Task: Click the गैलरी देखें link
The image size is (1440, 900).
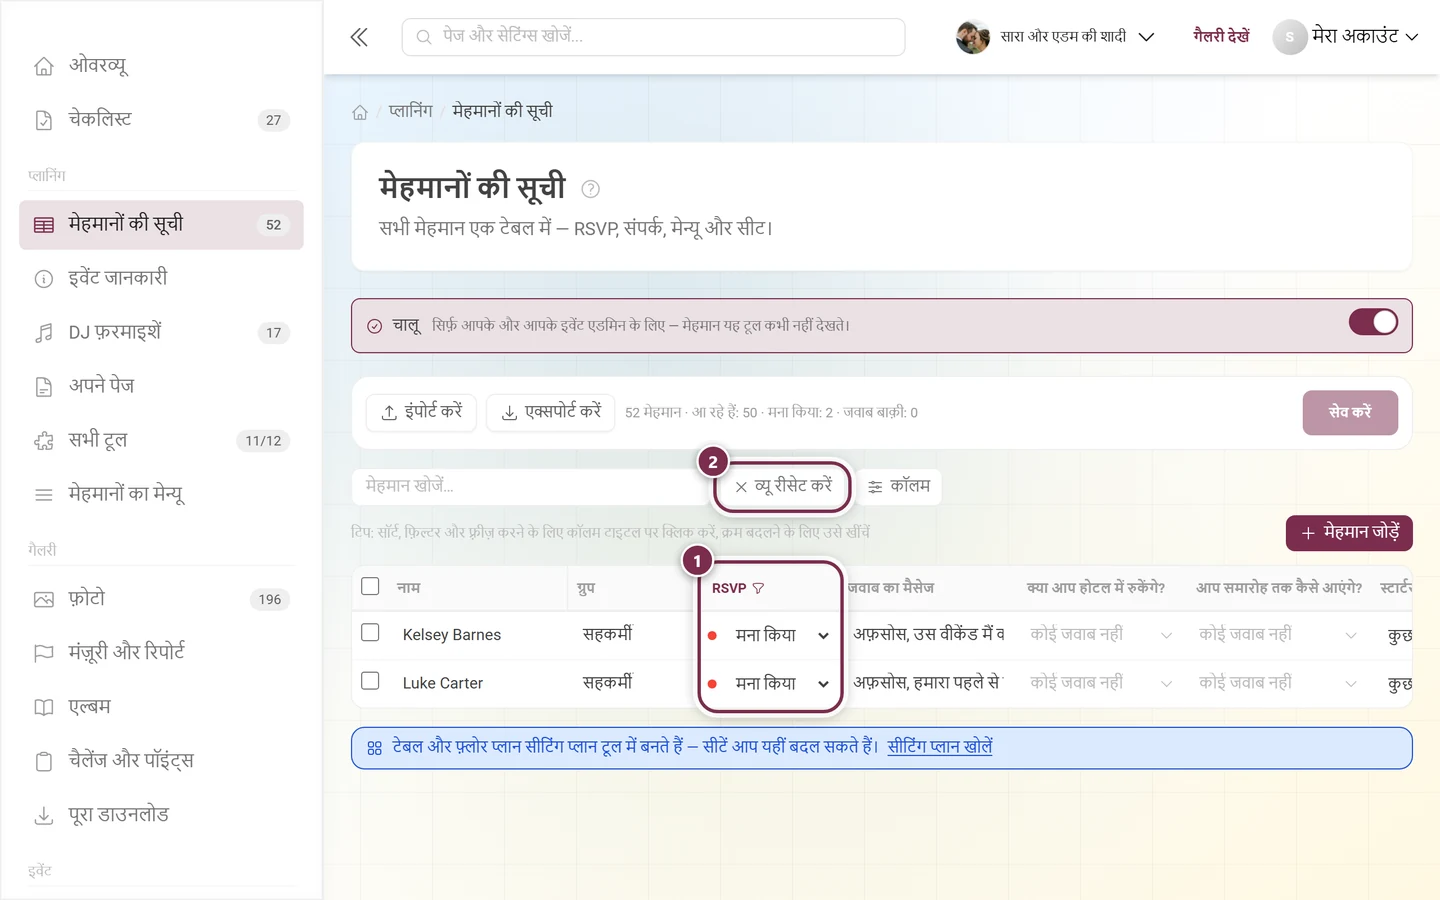Action: (x=1221, y=36)
